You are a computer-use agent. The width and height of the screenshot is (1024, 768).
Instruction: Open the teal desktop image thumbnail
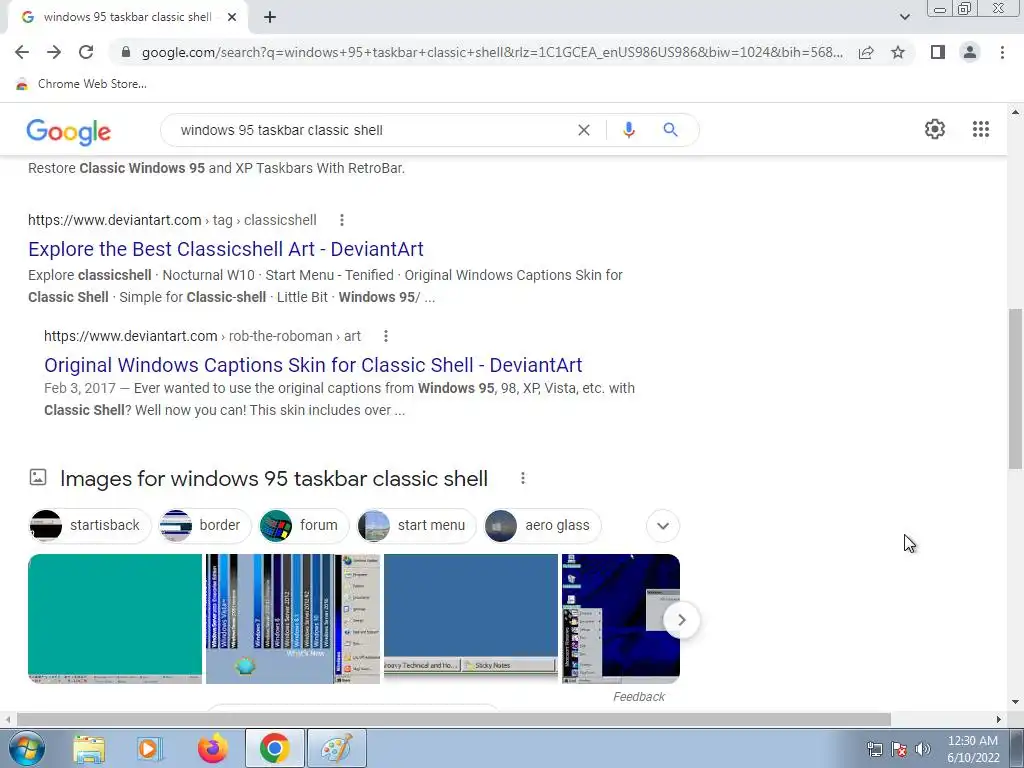click(115, 618)
